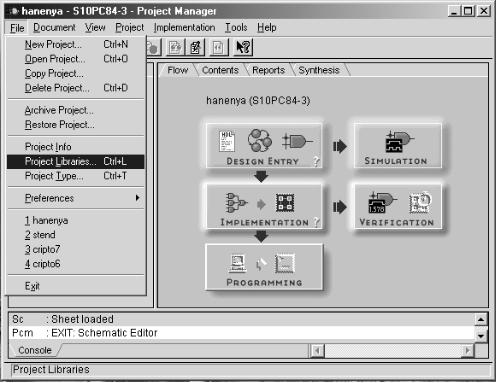The image size is (497, 383).
Task: Switch to the Reports tab
Action: [268, 70]
